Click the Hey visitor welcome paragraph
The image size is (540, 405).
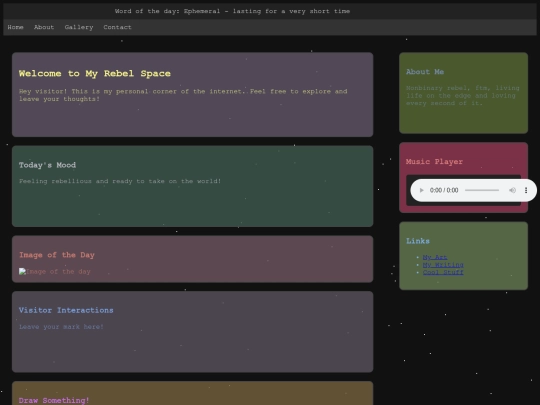click(183, 95)
